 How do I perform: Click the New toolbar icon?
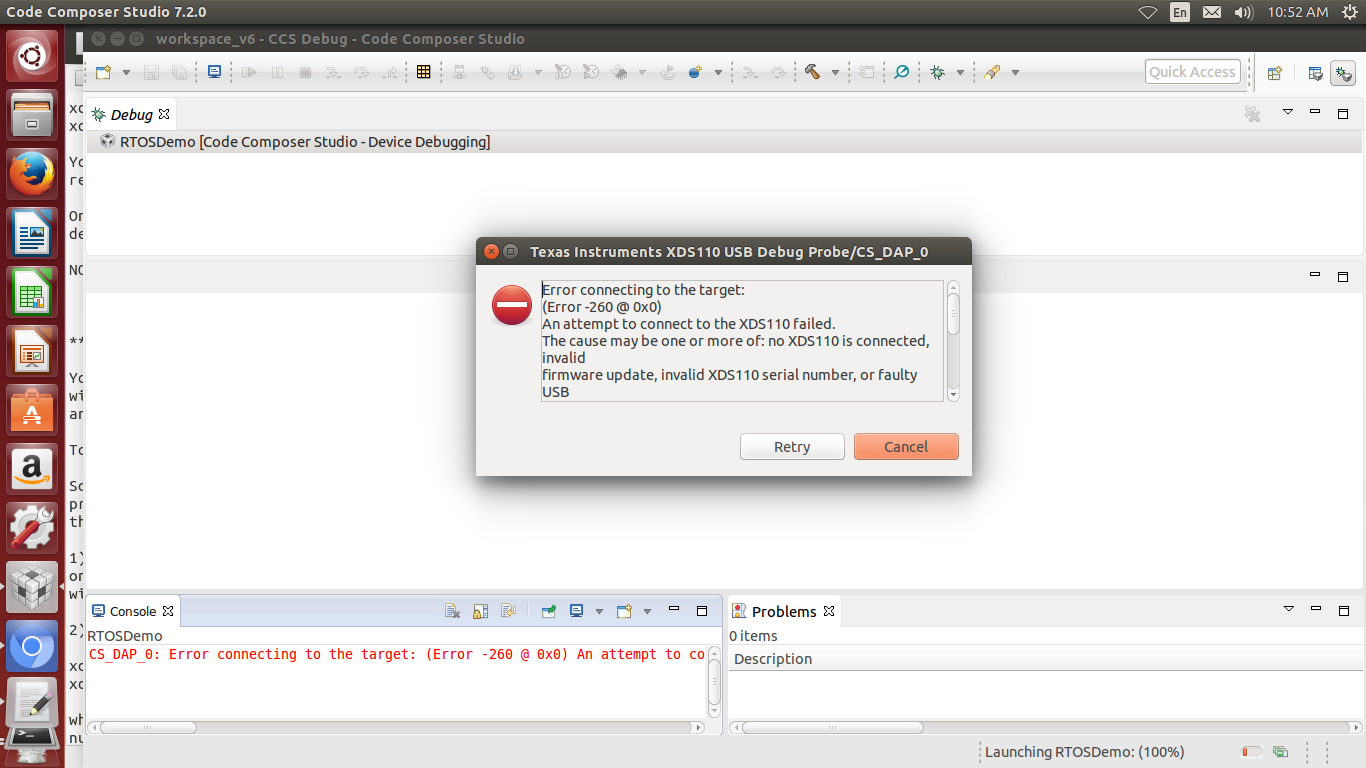click(x=103, y=72)
